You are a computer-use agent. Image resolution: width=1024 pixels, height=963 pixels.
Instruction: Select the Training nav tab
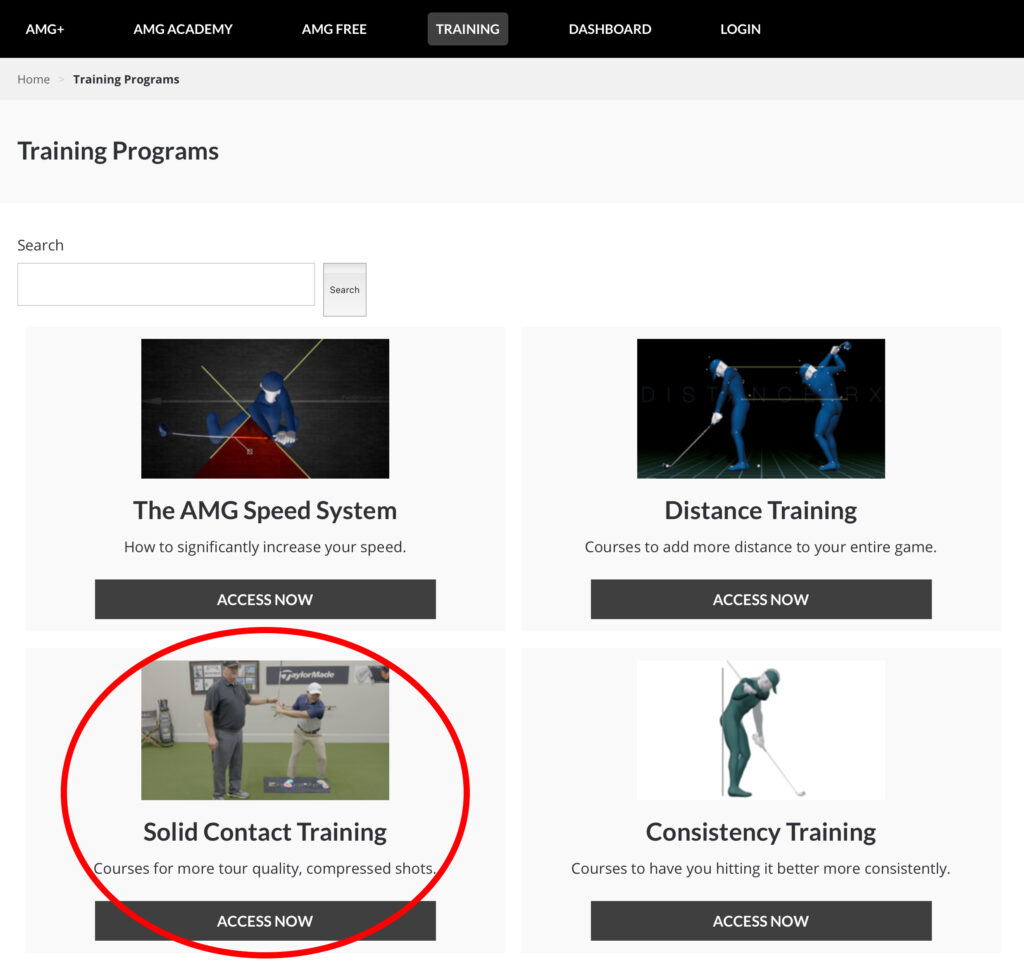[x=467, y=29]
